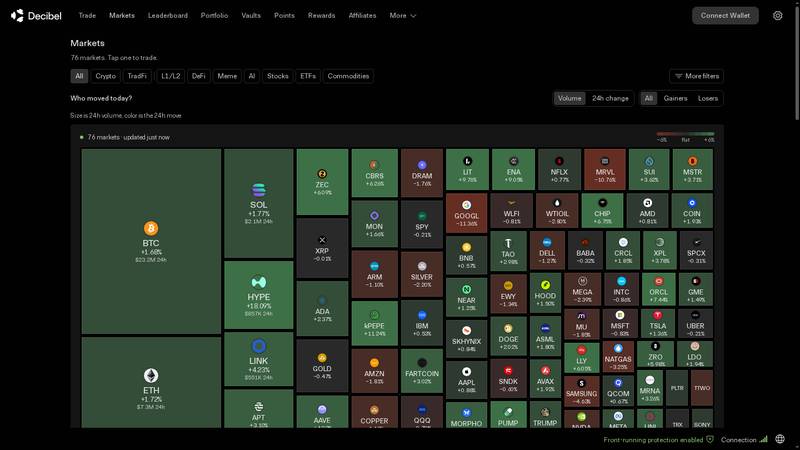Click the language globe icon
800x450 pixels.
coord(780,439)
